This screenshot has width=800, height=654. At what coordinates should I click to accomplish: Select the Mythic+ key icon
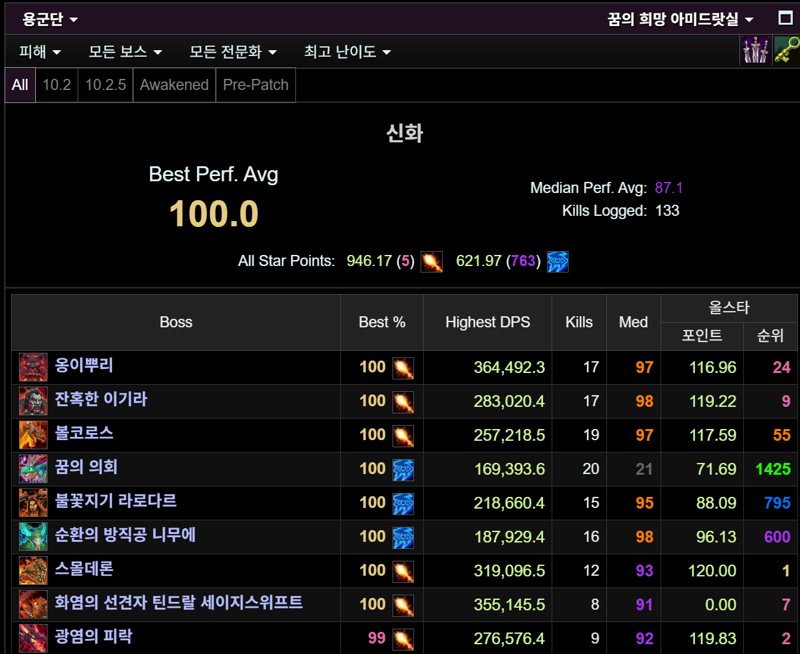click(x=787, y=51)
